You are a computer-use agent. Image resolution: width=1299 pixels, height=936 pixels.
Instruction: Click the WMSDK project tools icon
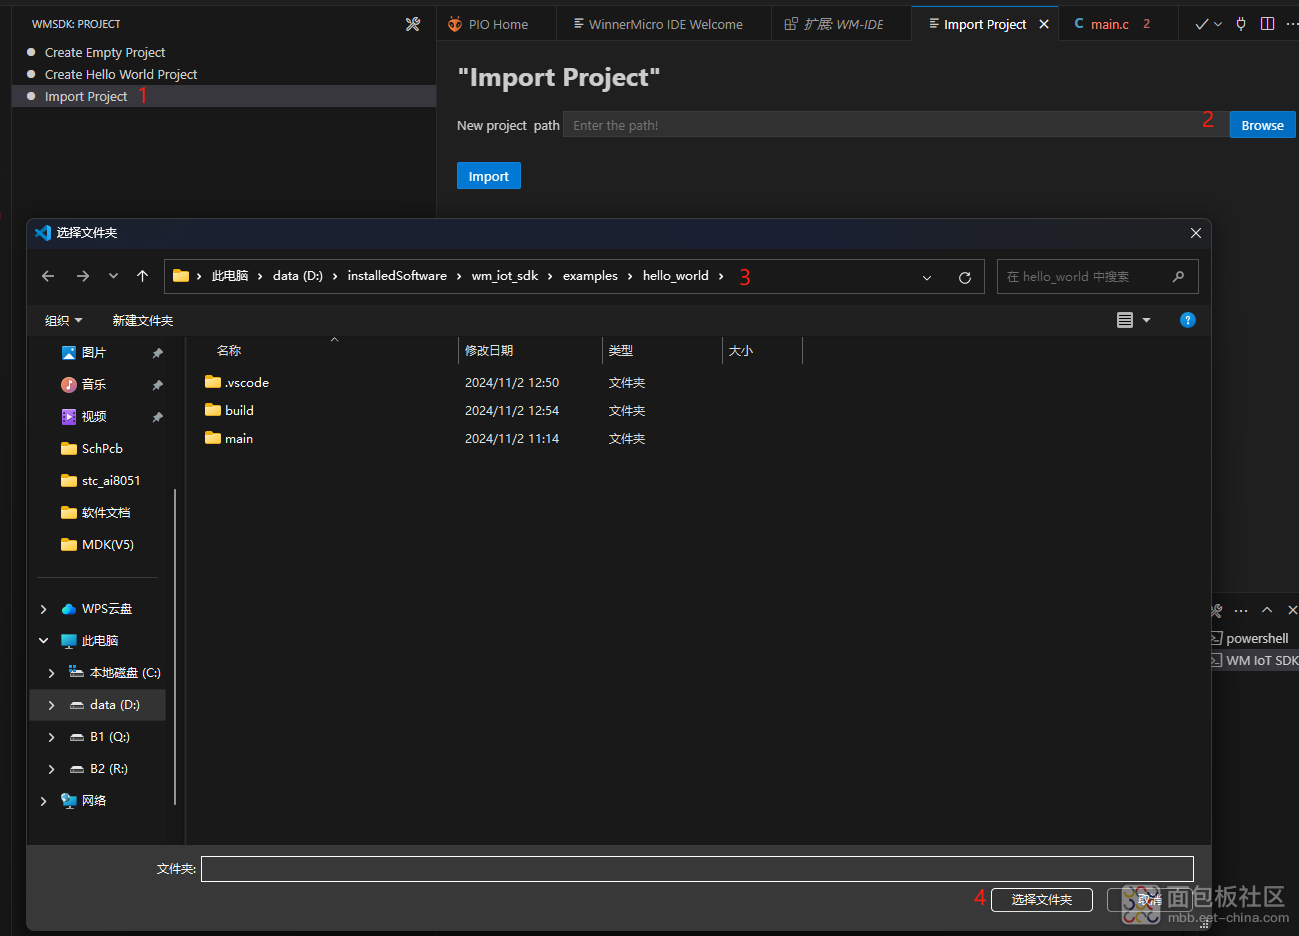pos(413,24)
